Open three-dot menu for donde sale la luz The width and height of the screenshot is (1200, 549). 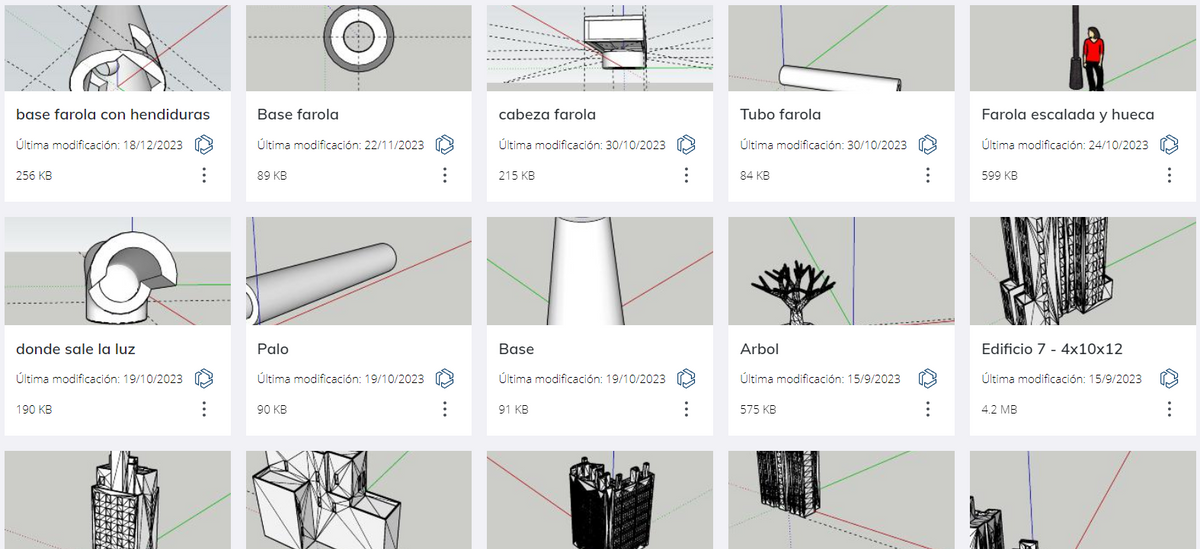204,409
